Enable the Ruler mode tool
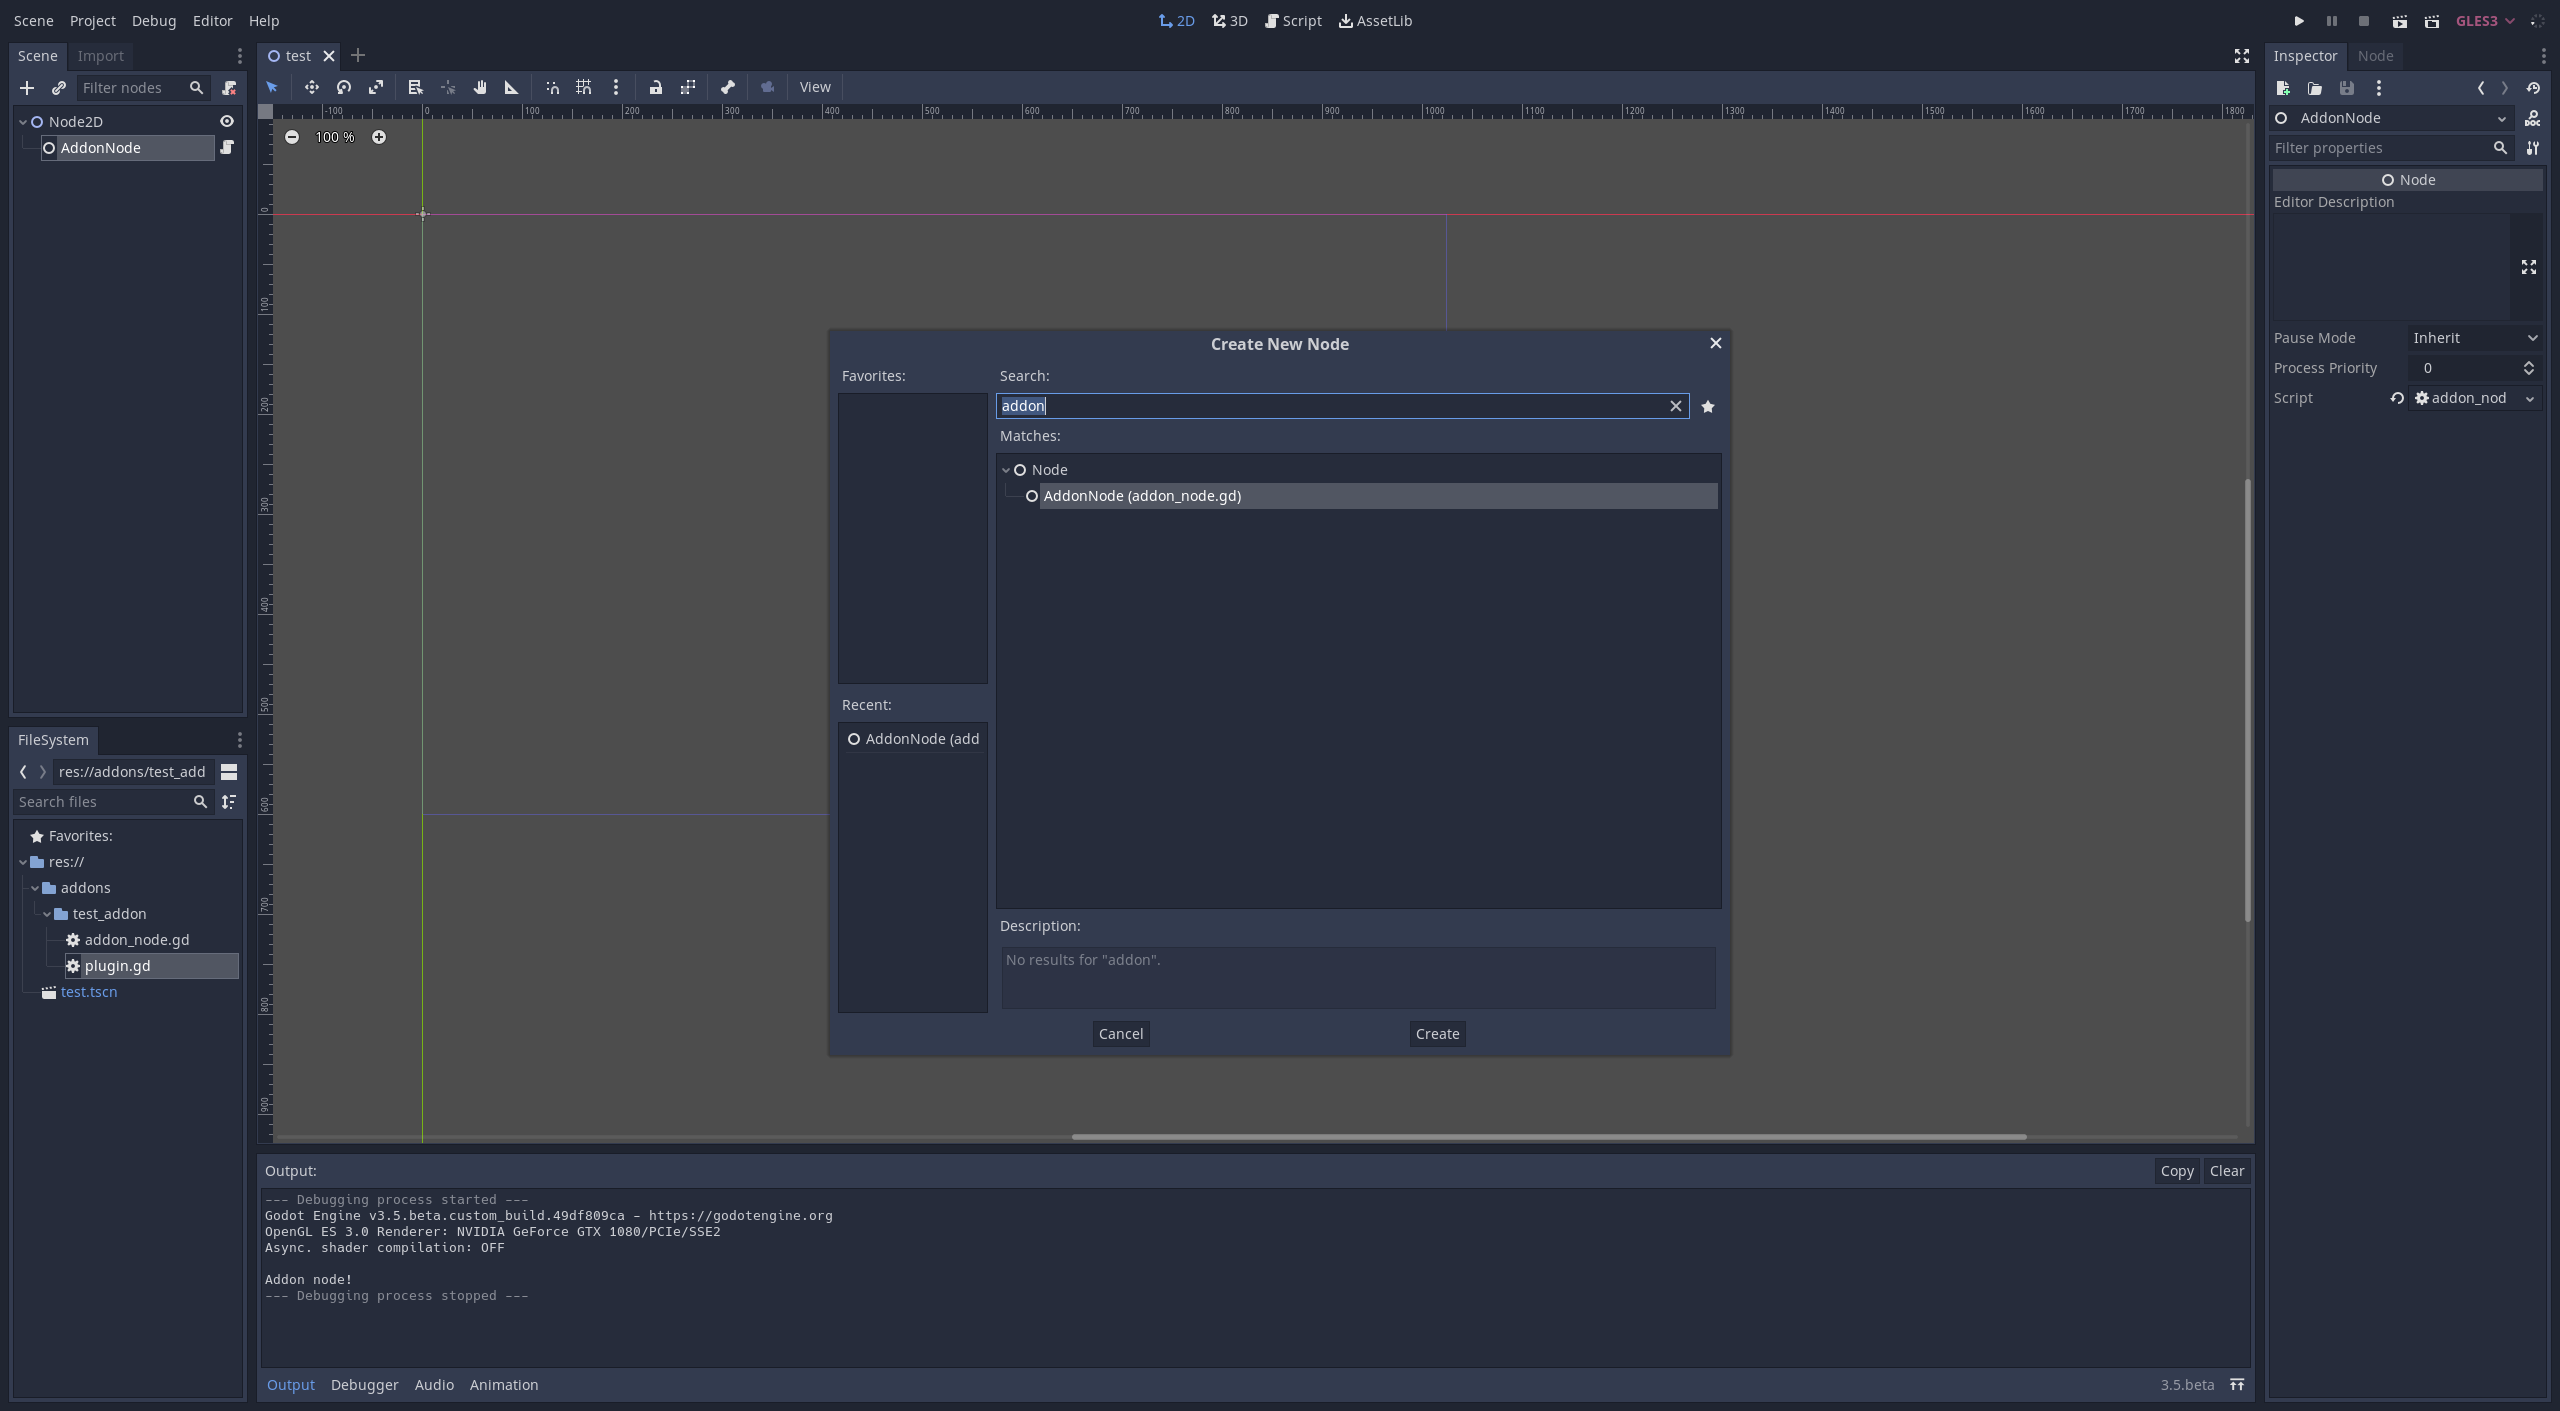 [x=511, y=88]
